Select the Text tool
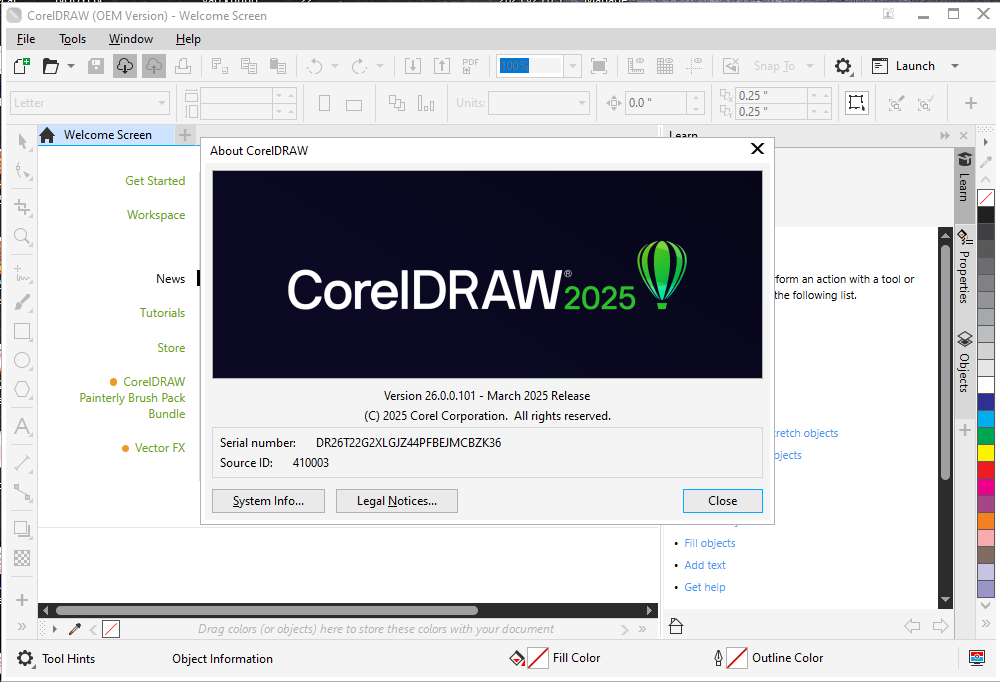Viewport: 1000px width, 682px height. coord(22,426)
